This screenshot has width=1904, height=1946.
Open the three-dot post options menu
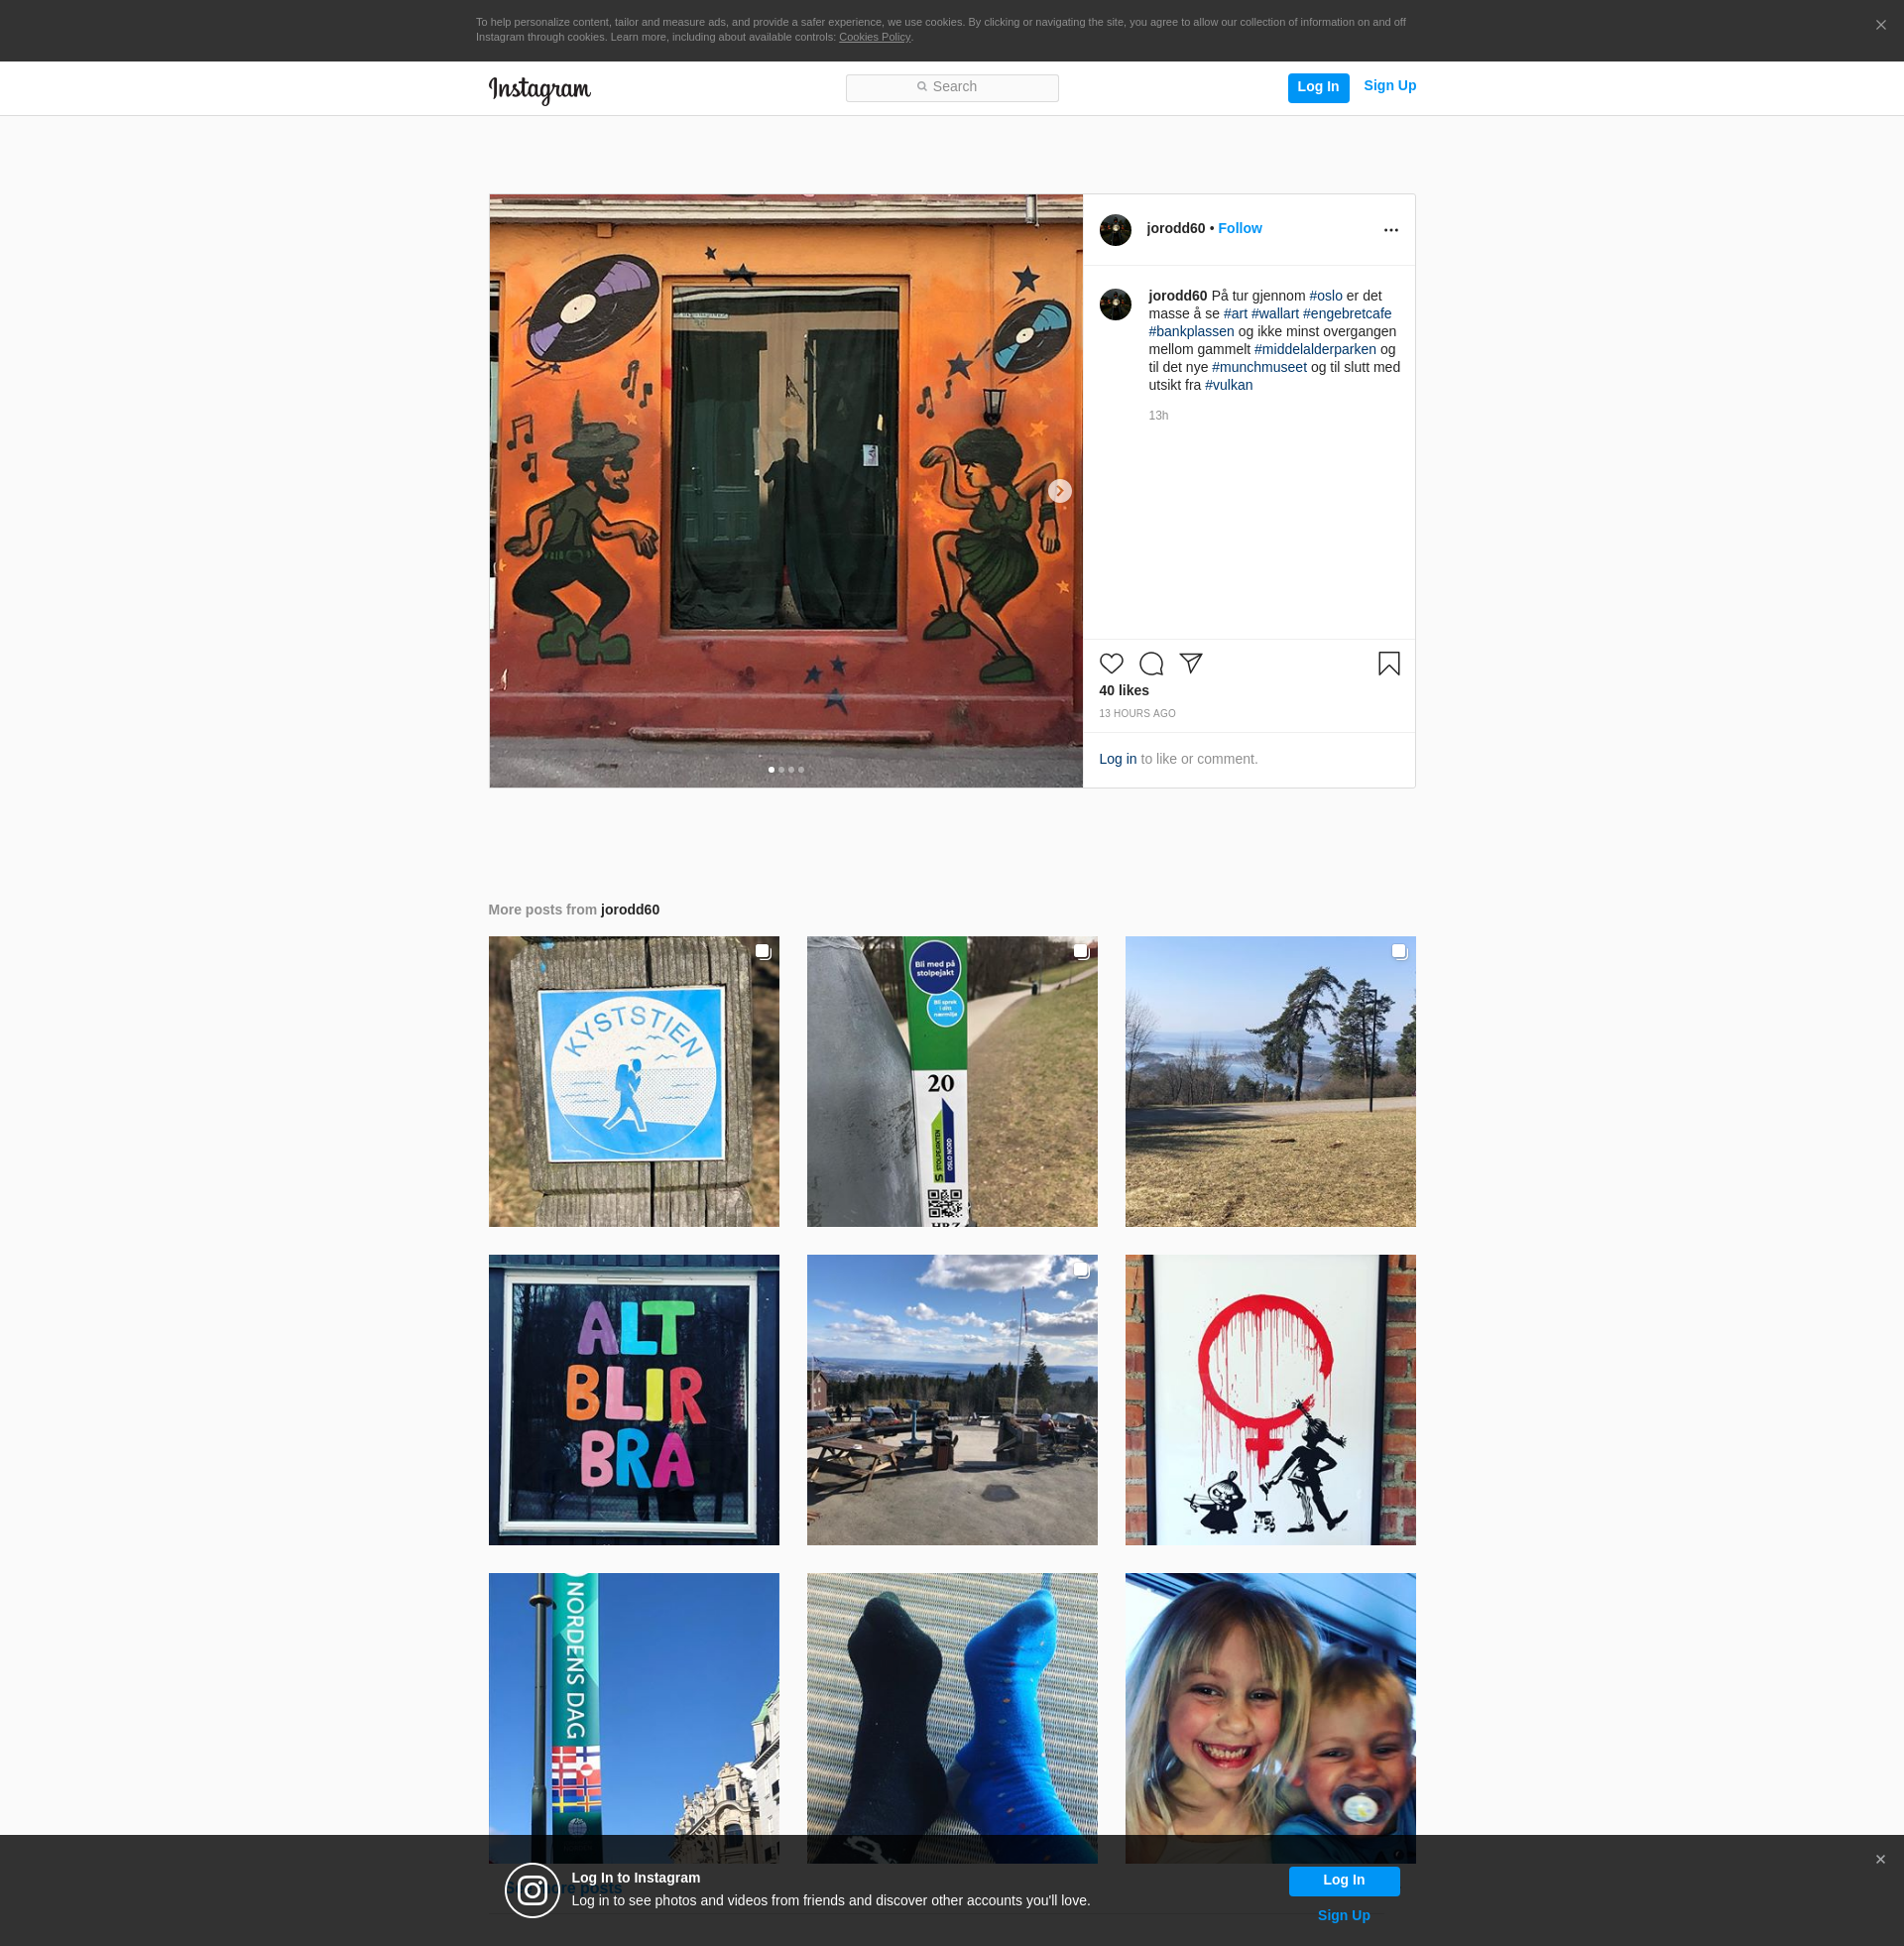pyautogui.click(x=1390, y=230)
